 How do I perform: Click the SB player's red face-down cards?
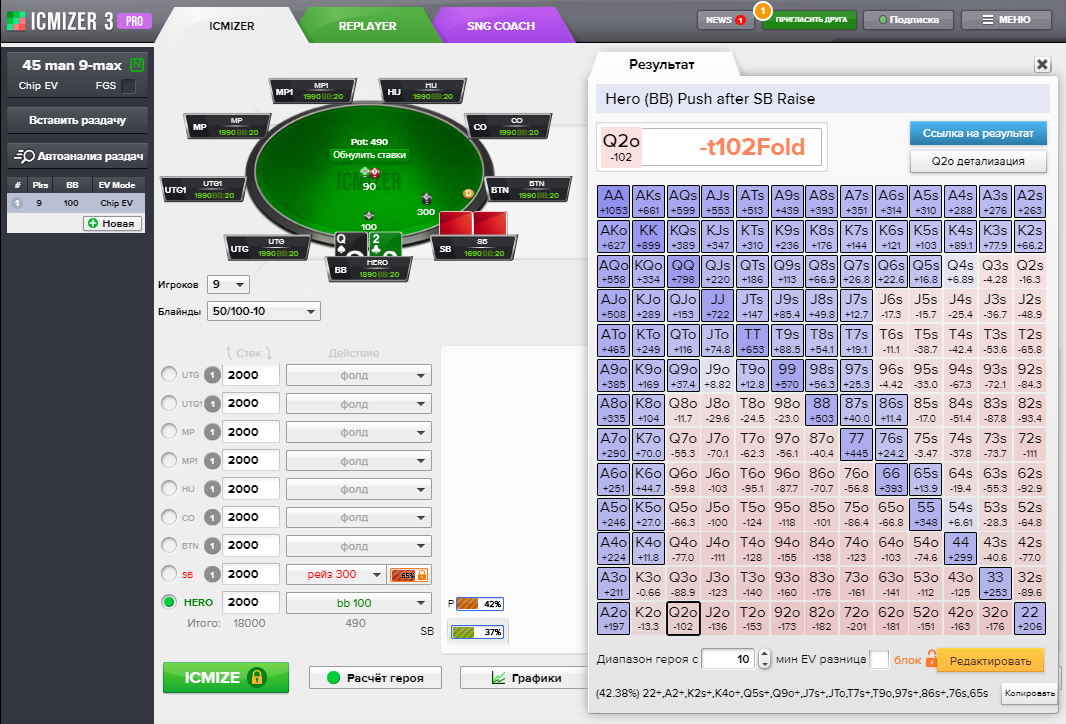pyautogui.click(x=472, y=224)
